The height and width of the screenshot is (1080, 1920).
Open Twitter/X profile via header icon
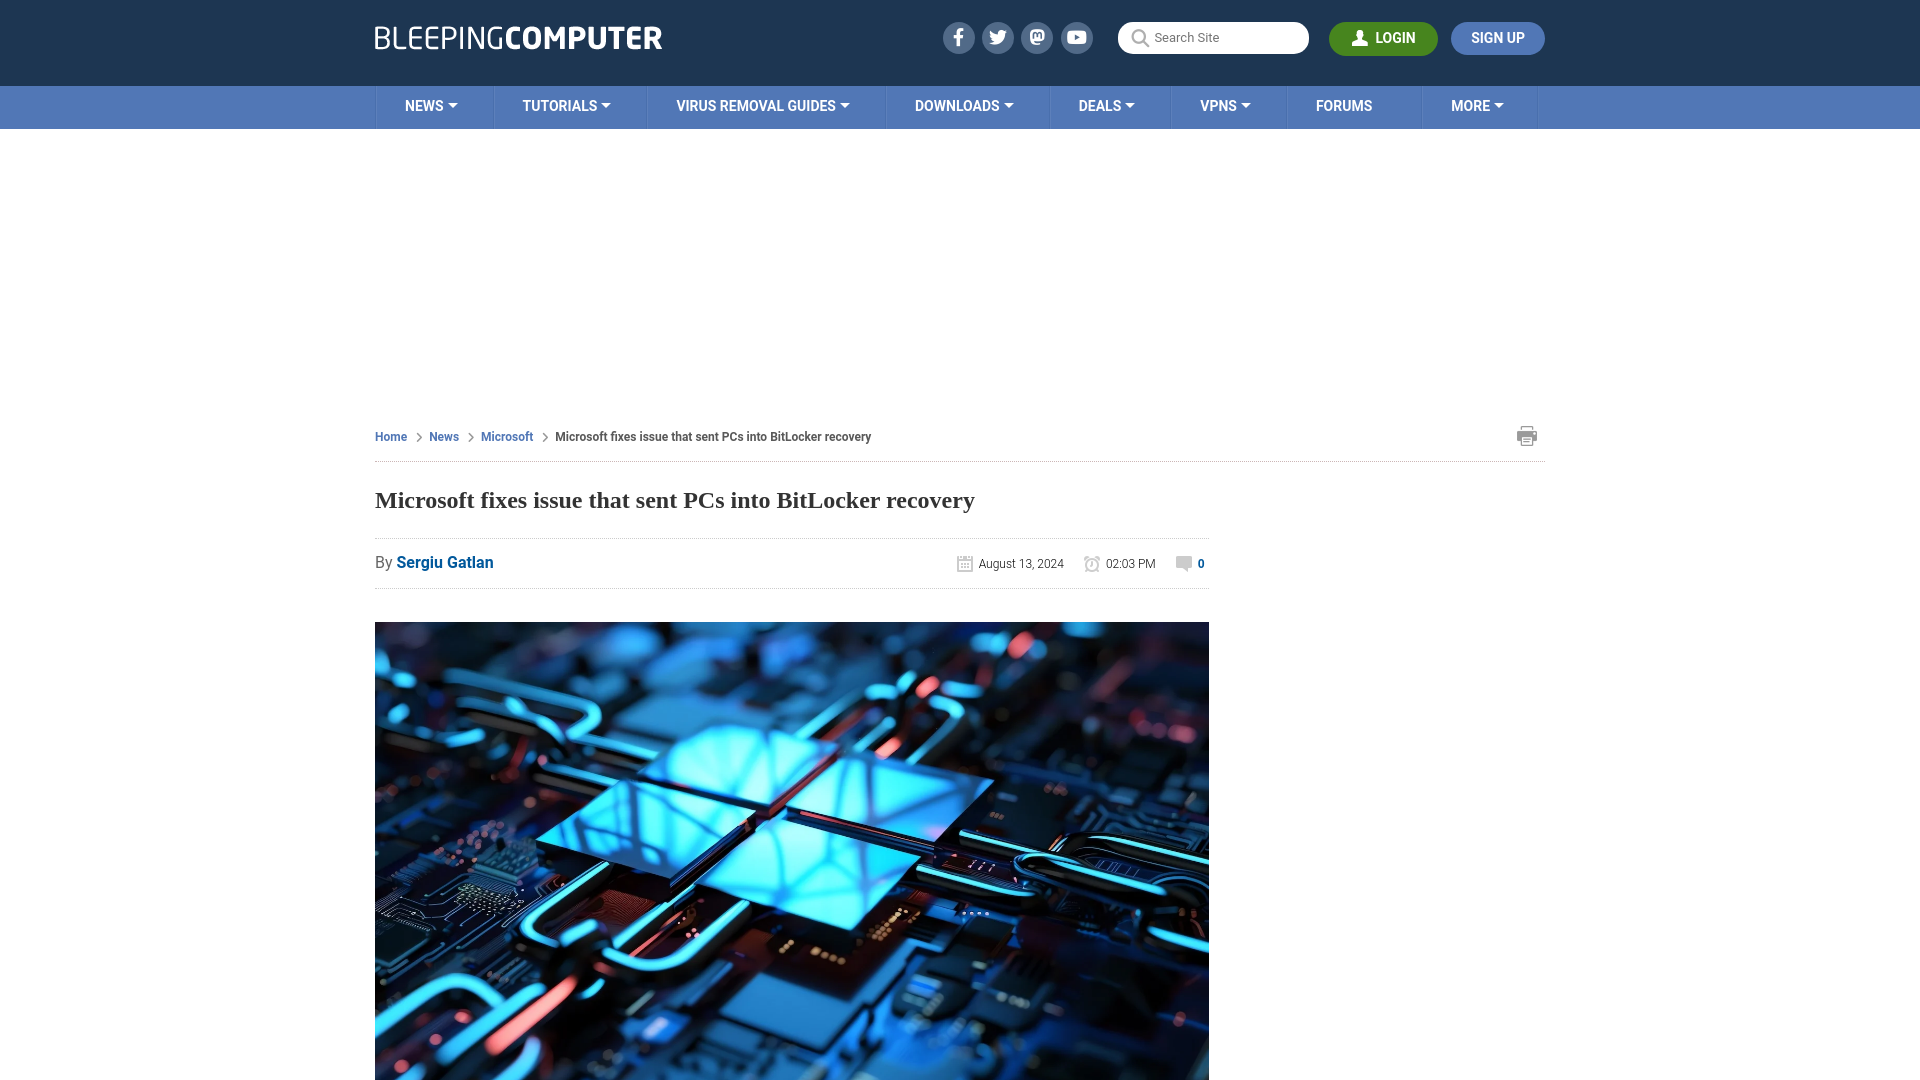pos(998,37)
